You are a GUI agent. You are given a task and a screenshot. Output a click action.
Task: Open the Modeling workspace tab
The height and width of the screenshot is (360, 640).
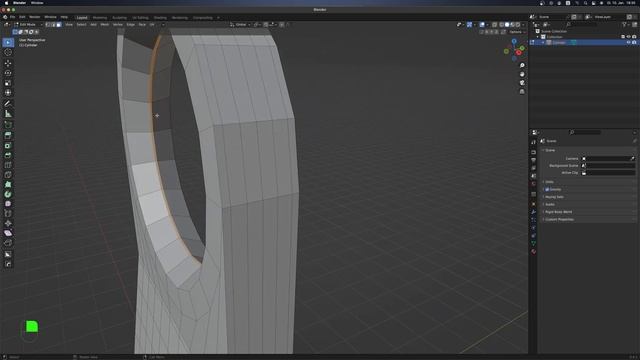point(100,18)
